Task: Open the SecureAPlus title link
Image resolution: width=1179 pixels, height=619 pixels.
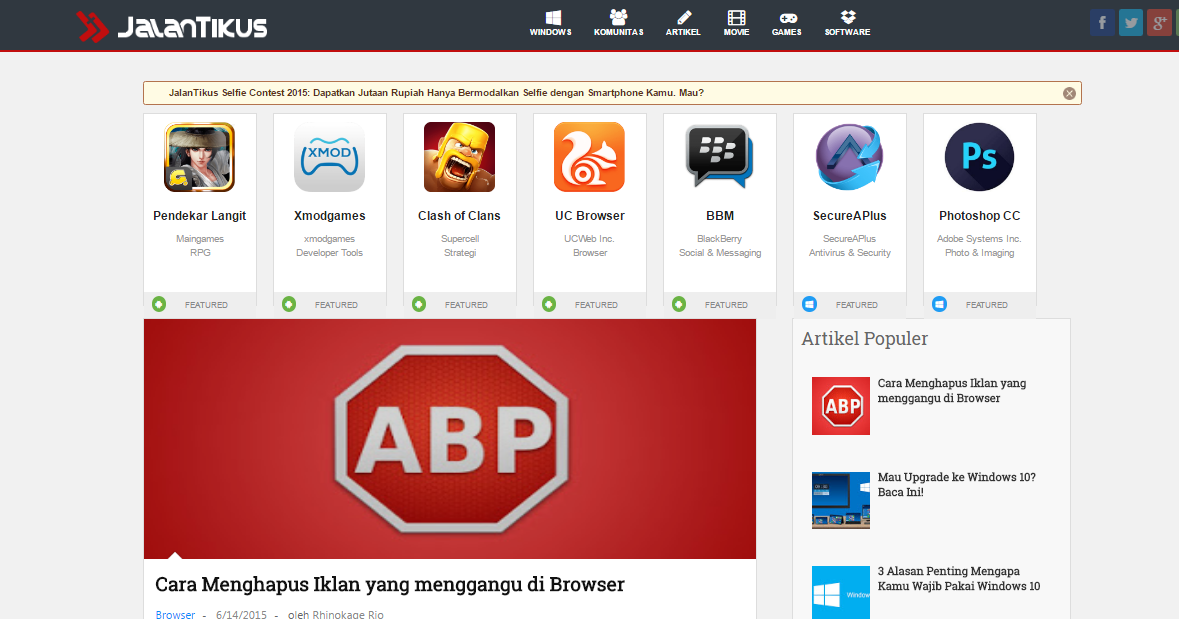Action: point(850,216)
